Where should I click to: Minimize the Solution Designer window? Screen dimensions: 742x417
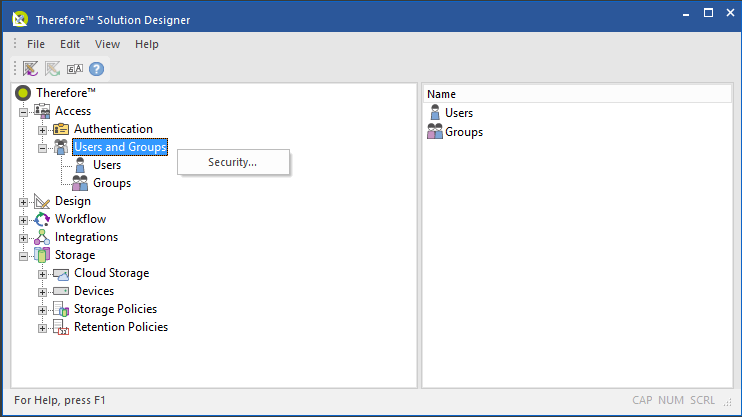pyautogui.click(x=686, y=14)
